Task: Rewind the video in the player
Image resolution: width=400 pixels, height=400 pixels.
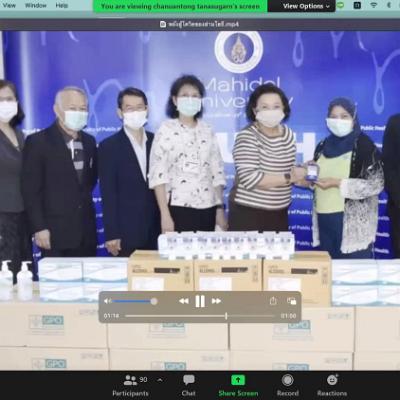Action: point(184,301)
